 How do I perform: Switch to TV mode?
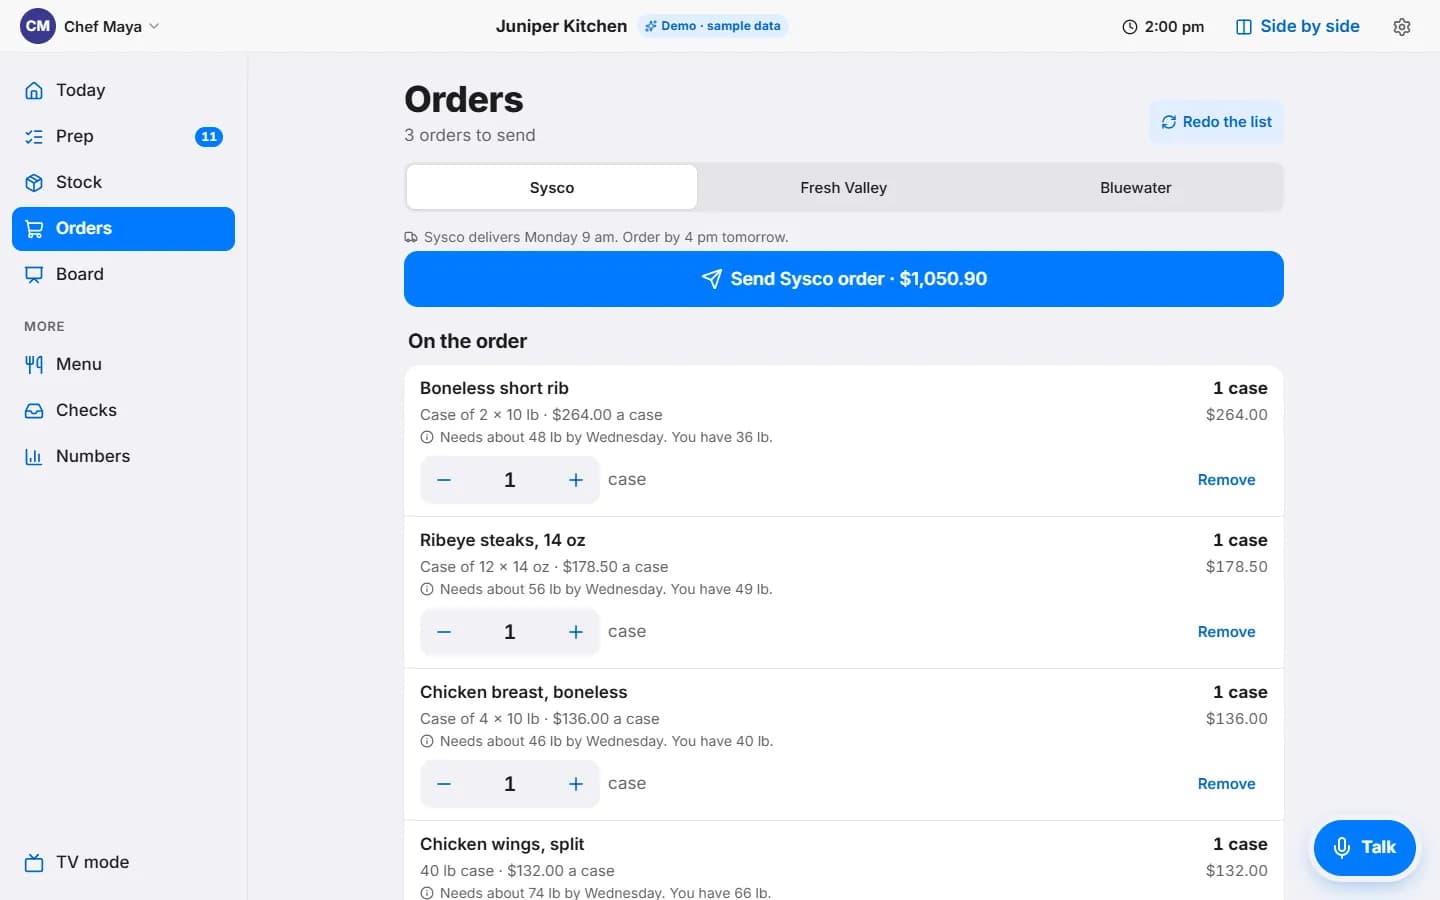123,862
